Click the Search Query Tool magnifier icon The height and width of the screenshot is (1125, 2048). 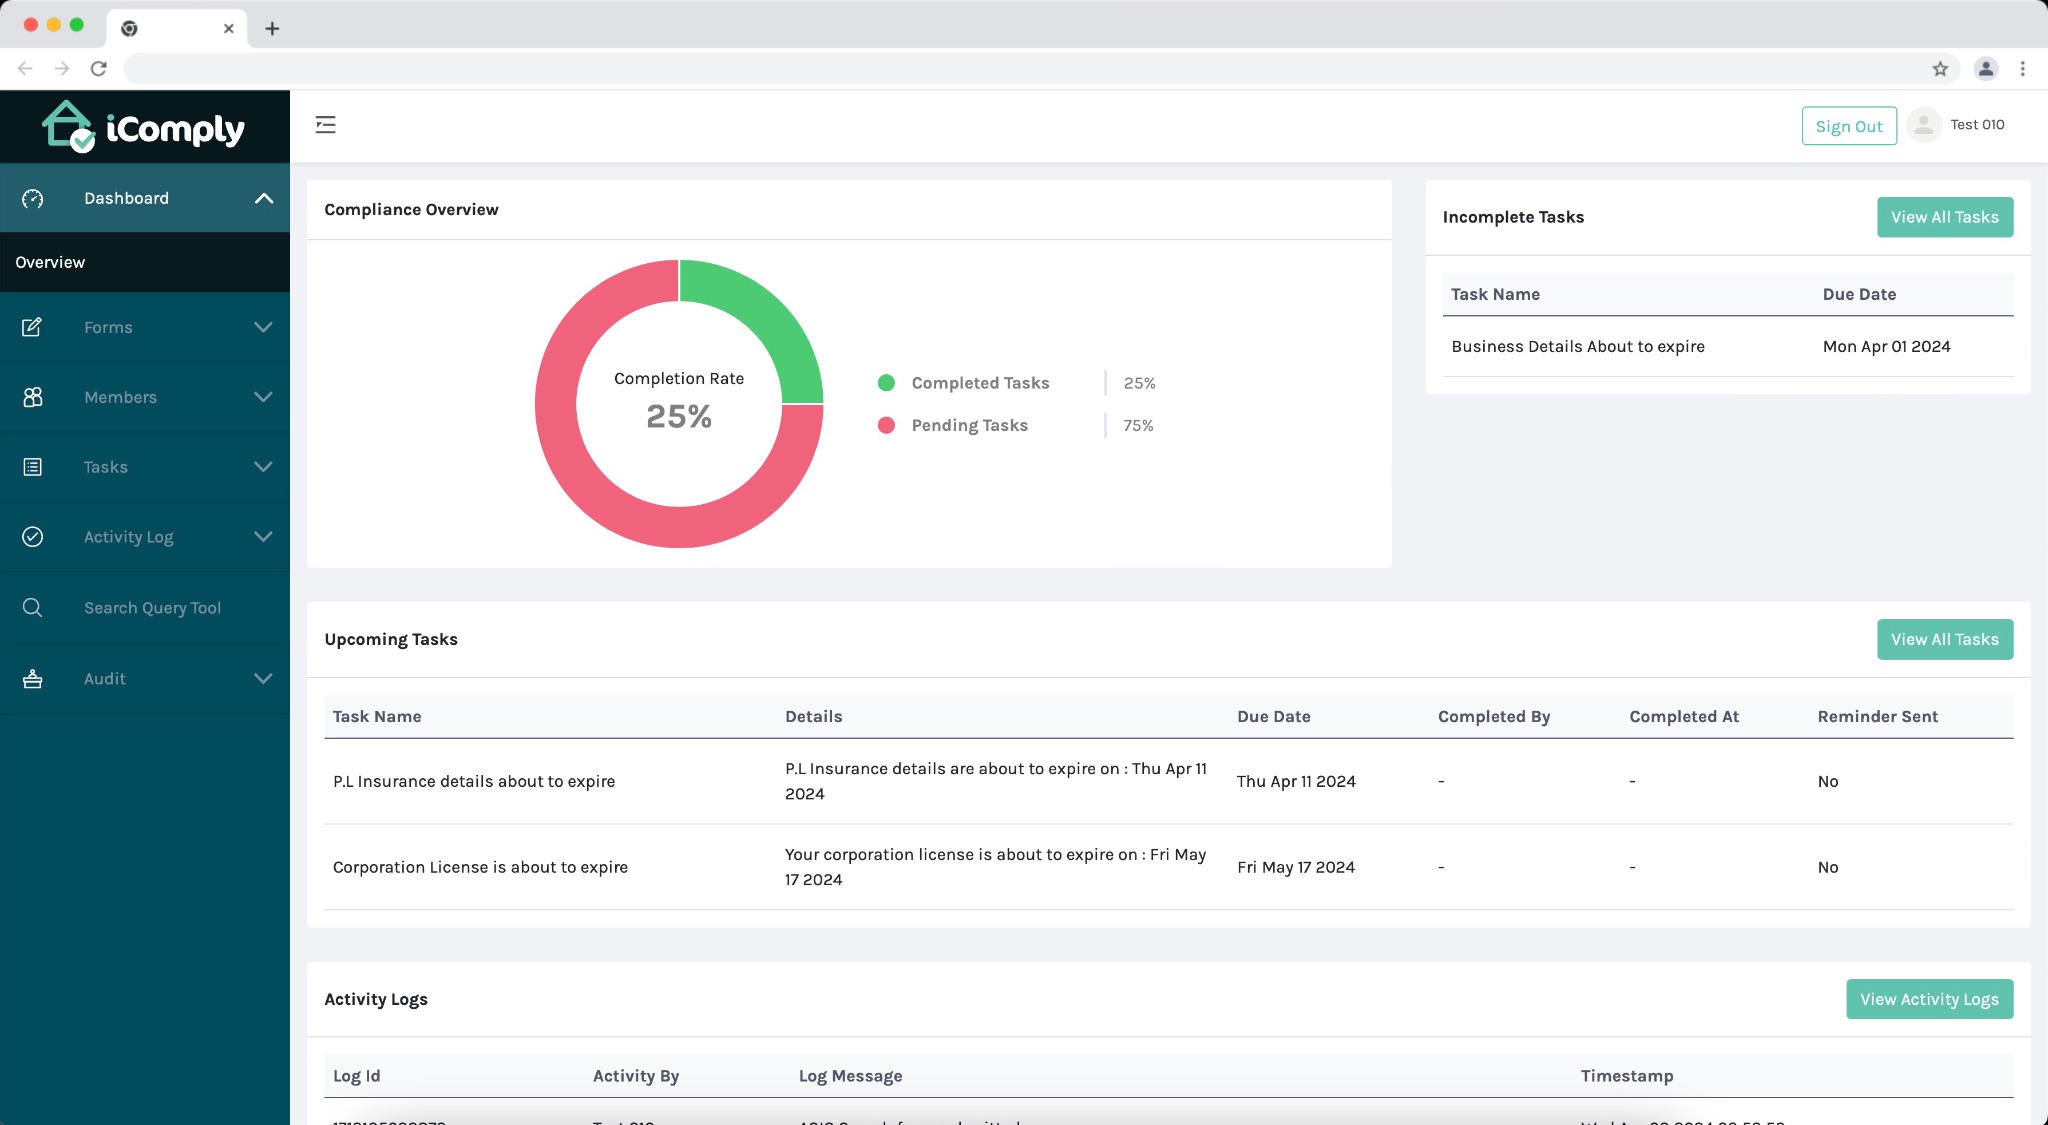tap(33, 608)
